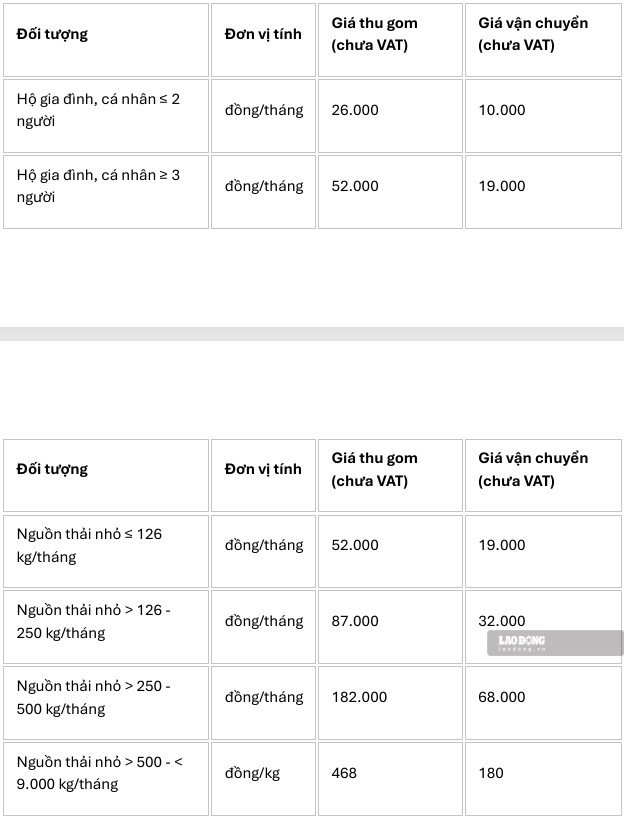Click the gray divider bar between tables
Screen dimensions: 624x819
pyautogui.click(x=312, y=334)
